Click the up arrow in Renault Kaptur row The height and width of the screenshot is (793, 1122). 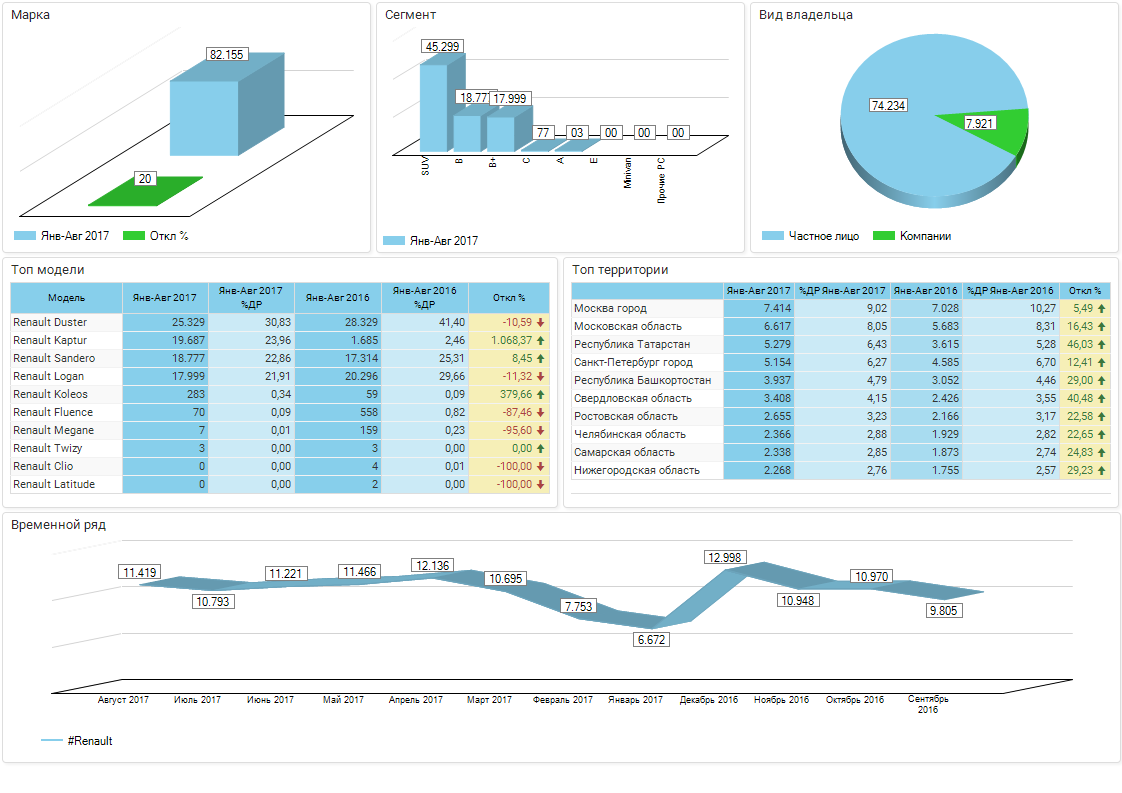[x=541, y=340]
